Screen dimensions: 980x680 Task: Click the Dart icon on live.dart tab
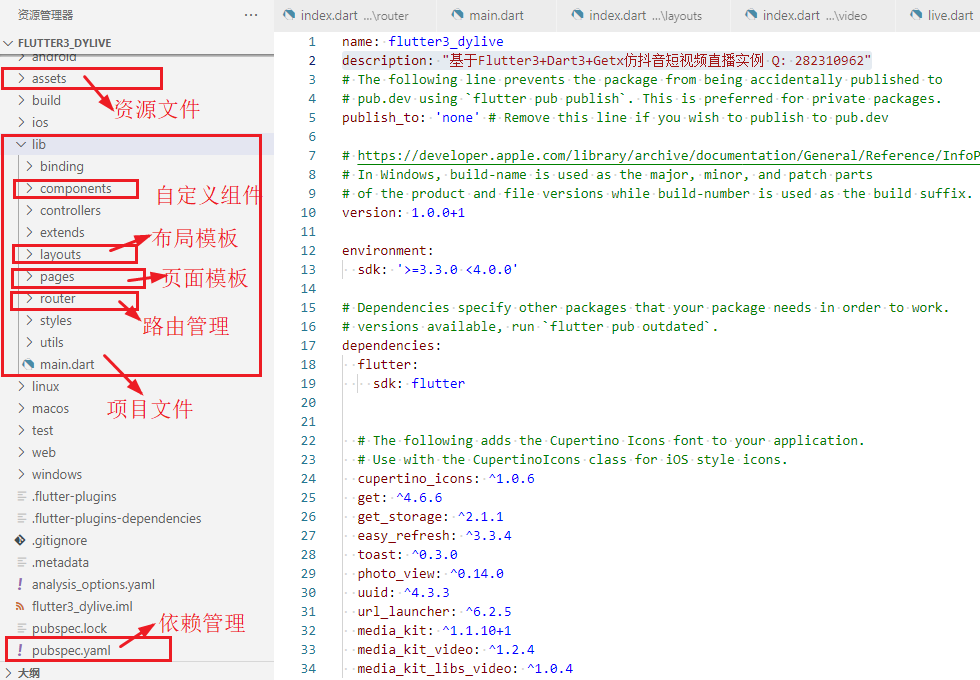[x=916, y=15]
